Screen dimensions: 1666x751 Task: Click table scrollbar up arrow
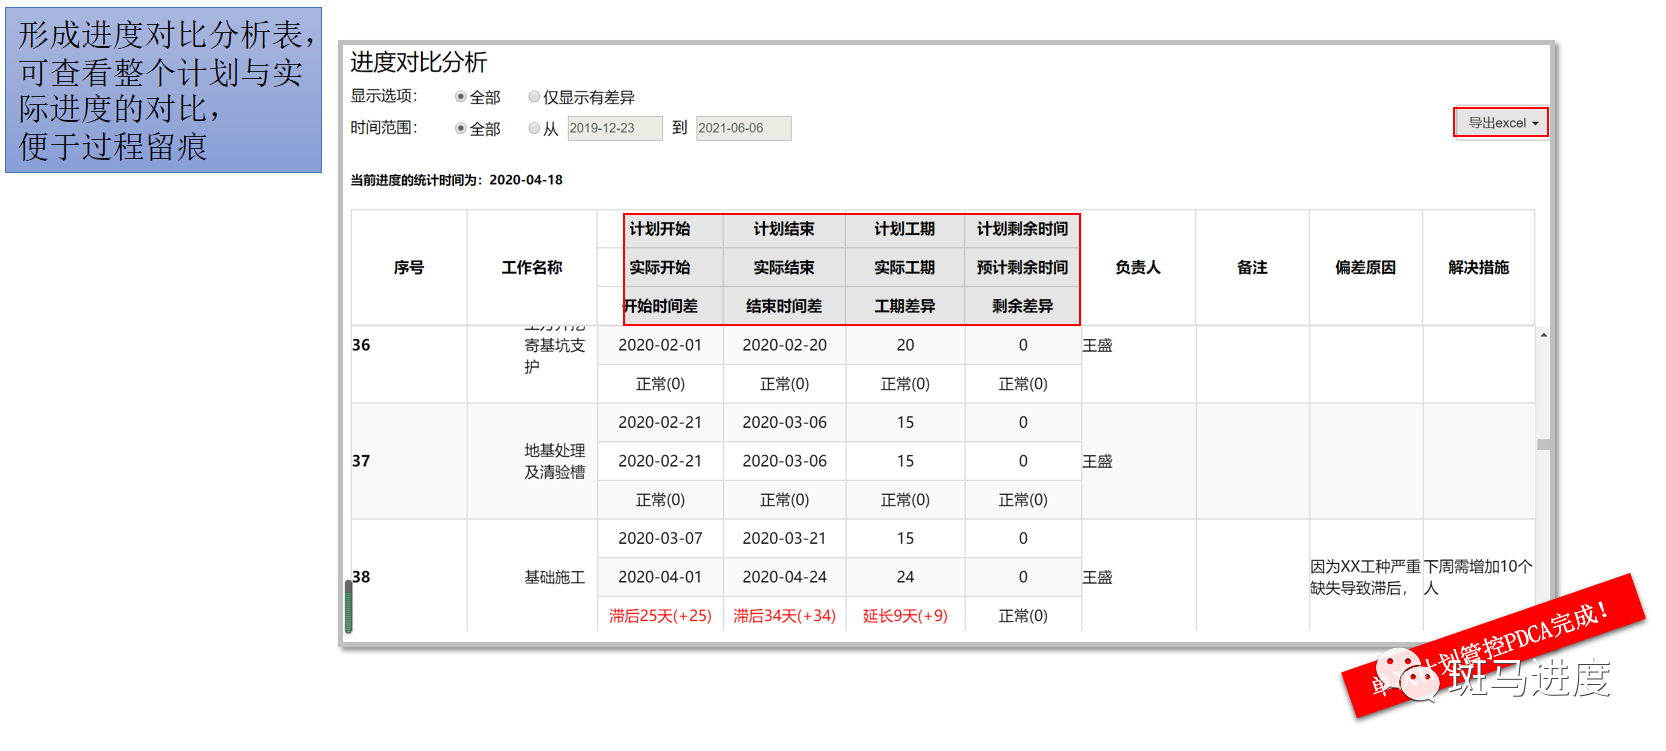coord(1543,335)
